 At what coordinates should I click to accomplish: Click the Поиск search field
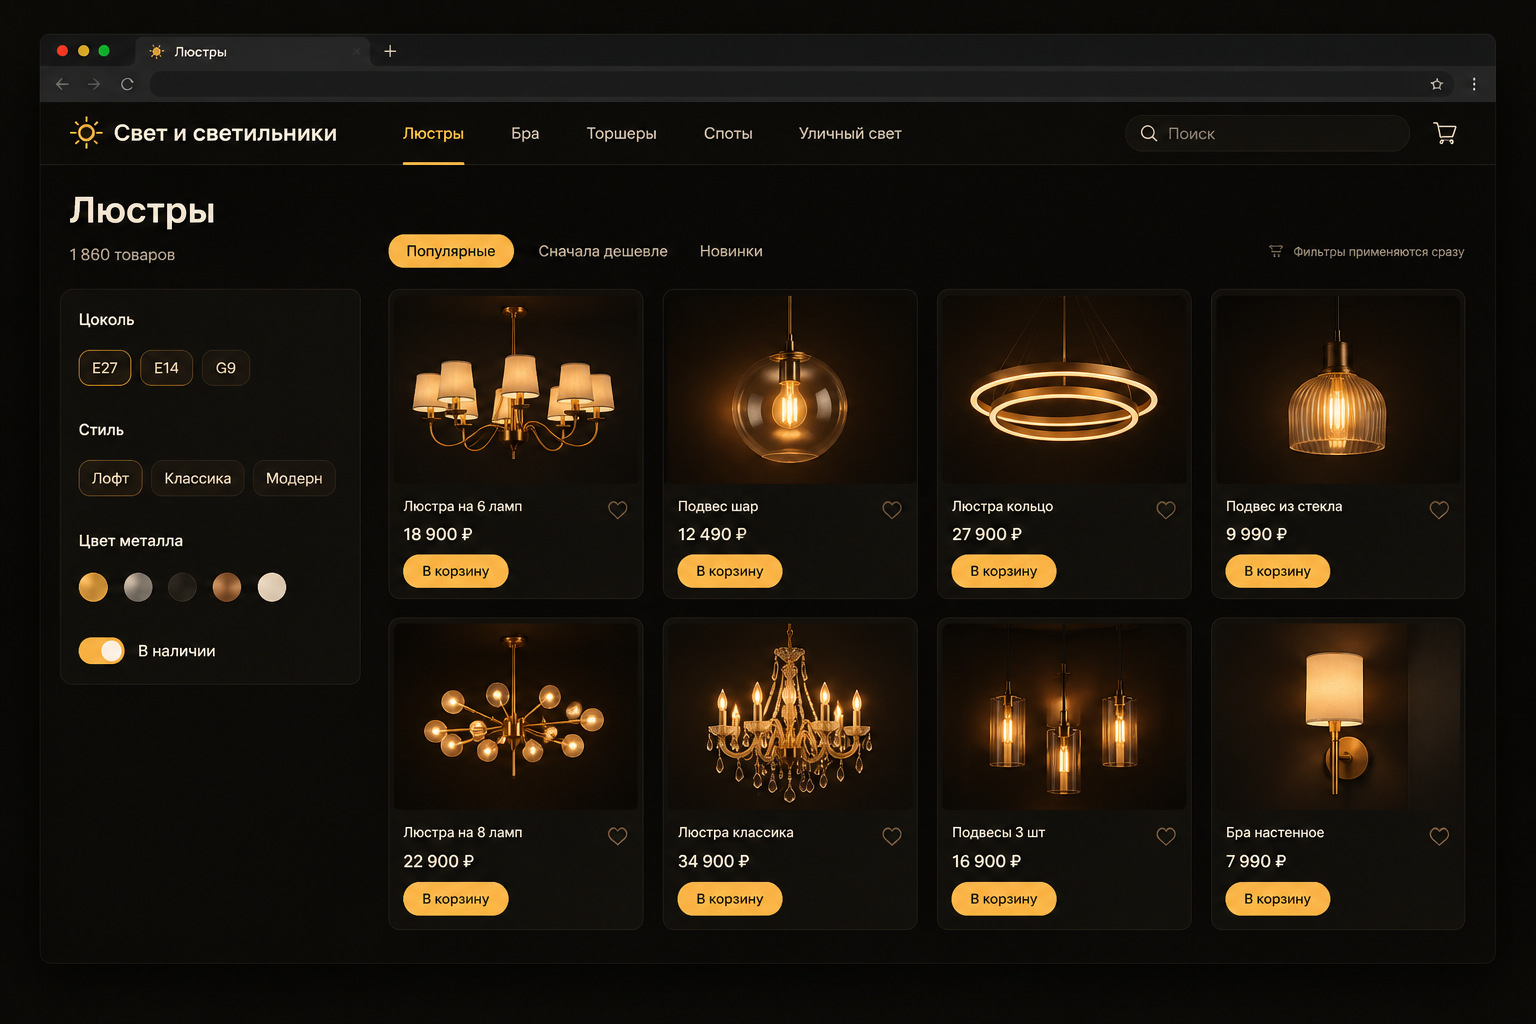point(1267,133)
